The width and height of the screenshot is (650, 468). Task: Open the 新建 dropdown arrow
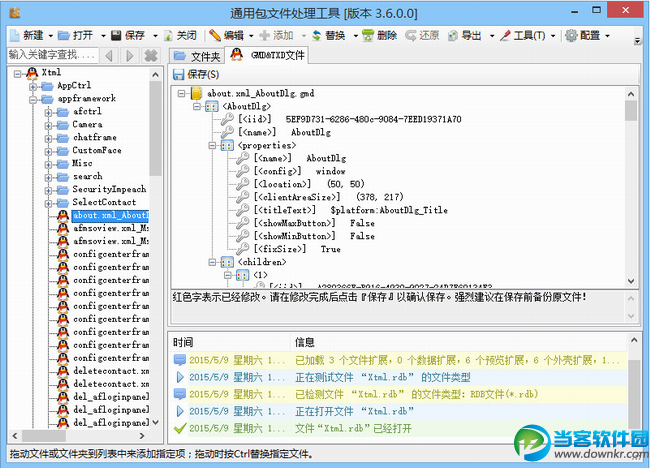(50, 36)
